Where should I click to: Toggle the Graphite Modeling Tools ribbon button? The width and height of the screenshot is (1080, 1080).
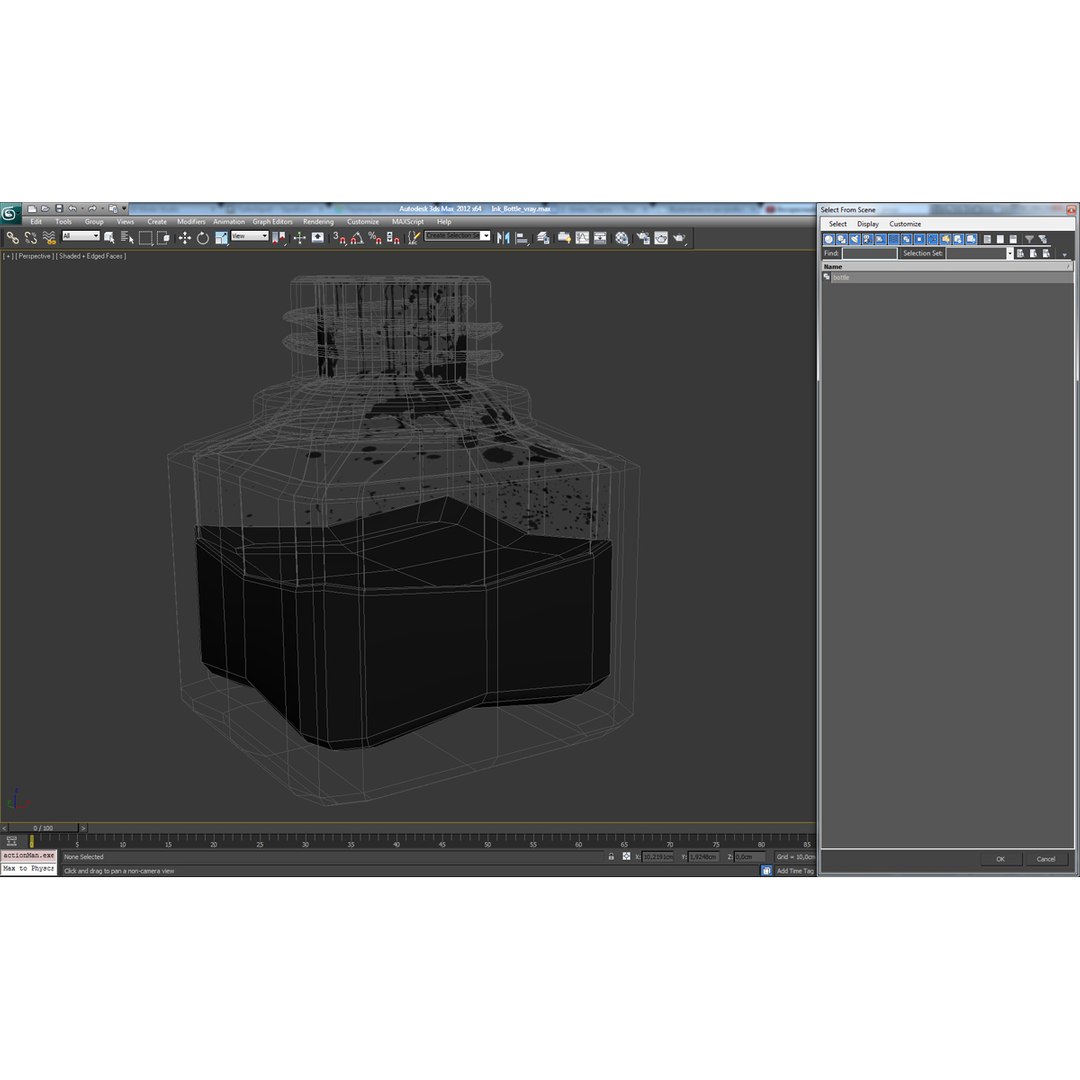click(x=564, y=238)
